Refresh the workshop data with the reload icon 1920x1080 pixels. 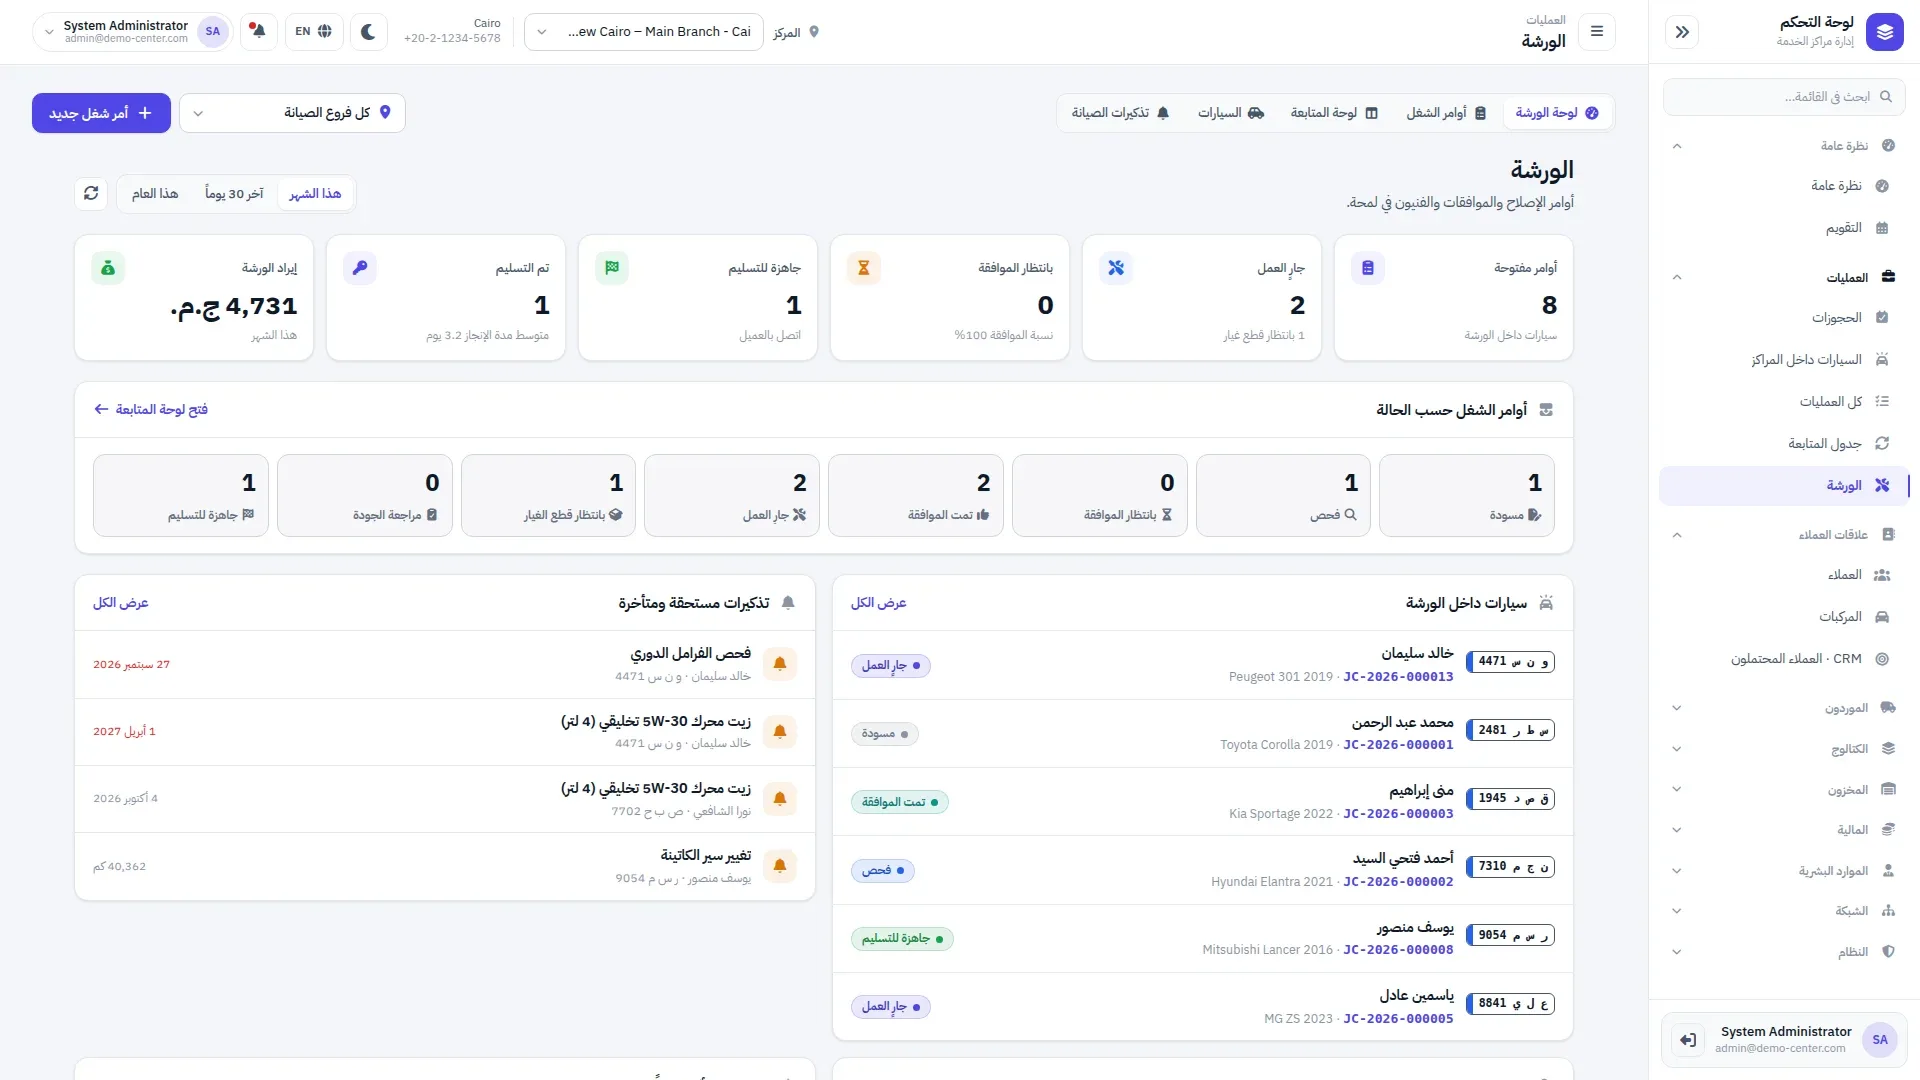pyautogui.click(x=91, y=194)
